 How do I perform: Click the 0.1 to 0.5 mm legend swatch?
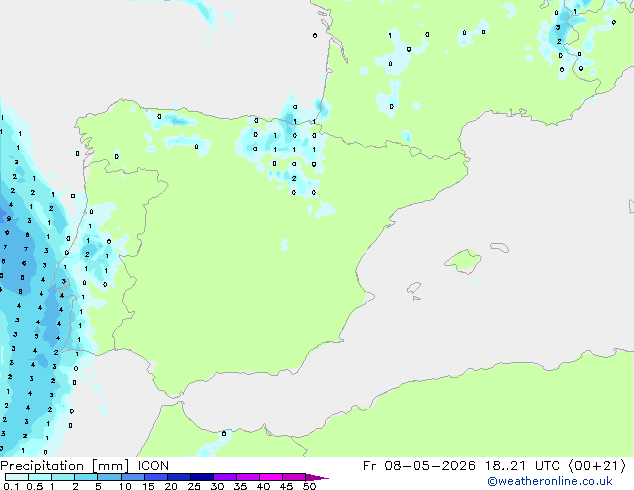pyautogui.click(x=17, y=477)
